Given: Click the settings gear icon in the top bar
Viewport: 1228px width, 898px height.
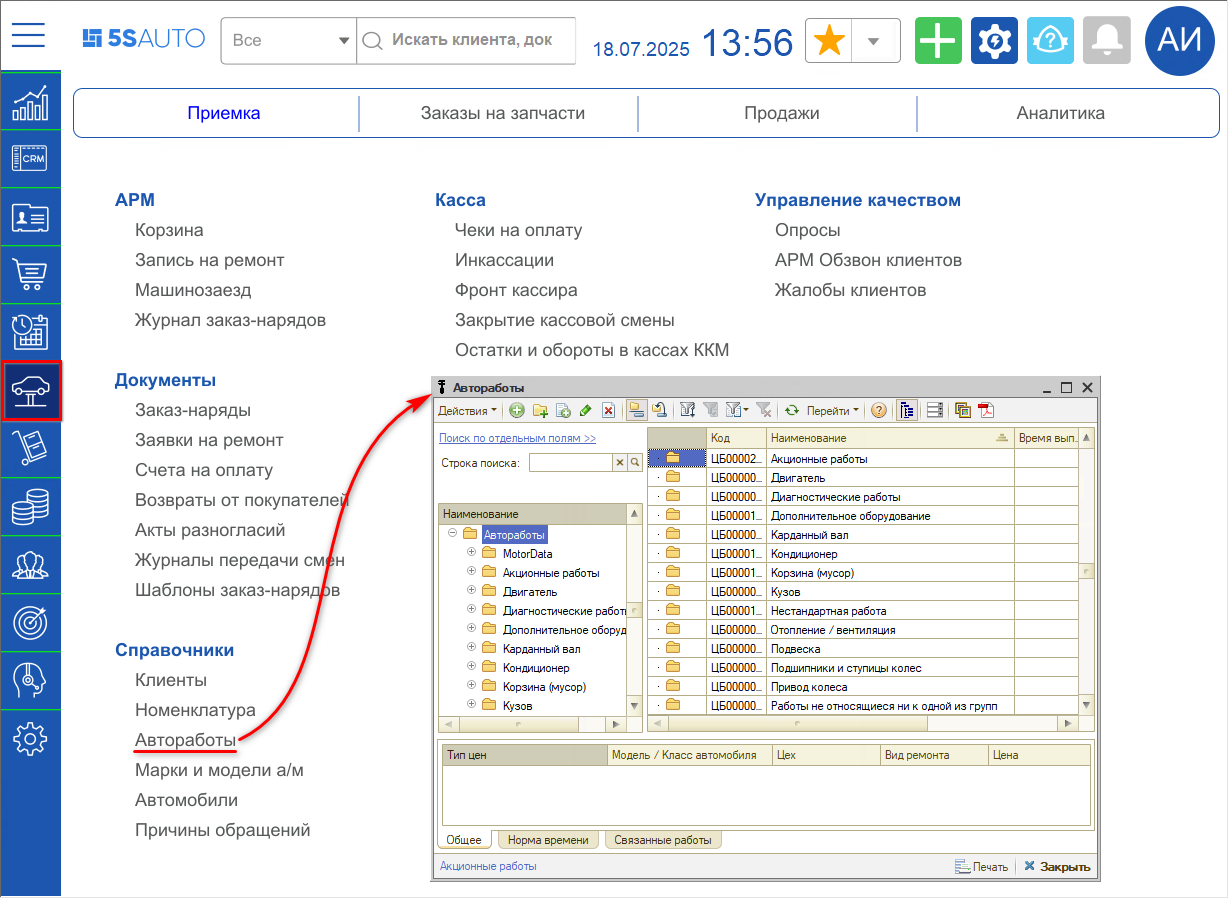Looking at the screenshot, I should pyautogui.click(x=993, y=40).
